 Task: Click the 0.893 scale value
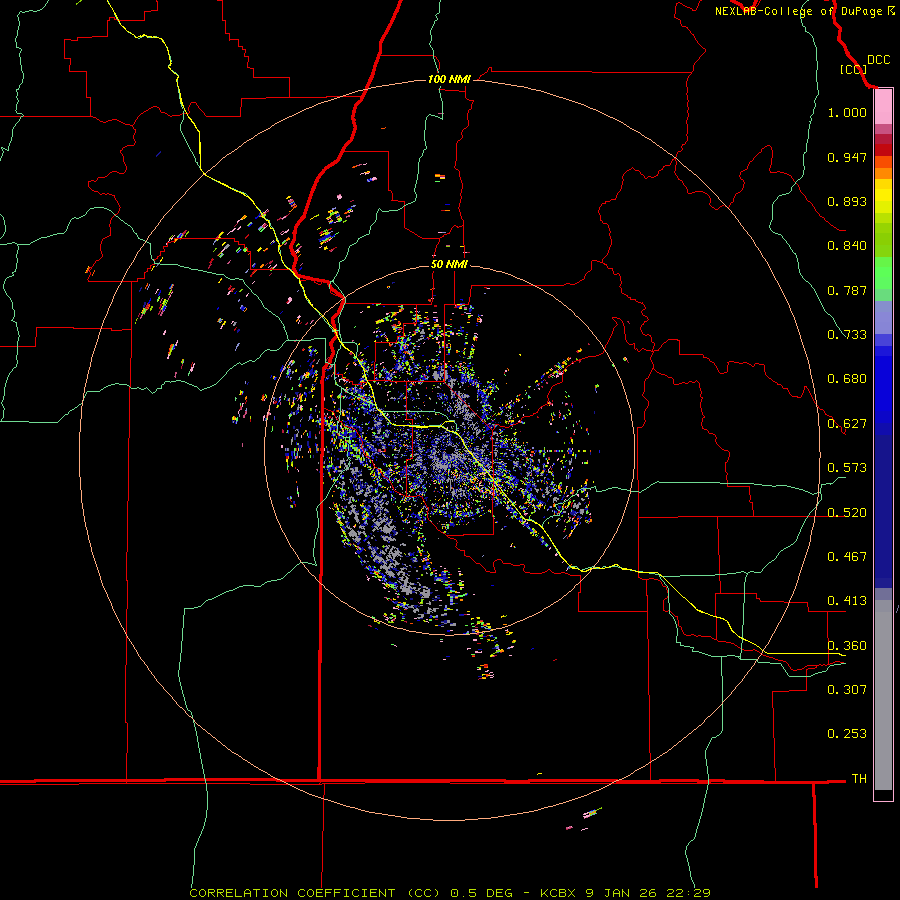847,201
